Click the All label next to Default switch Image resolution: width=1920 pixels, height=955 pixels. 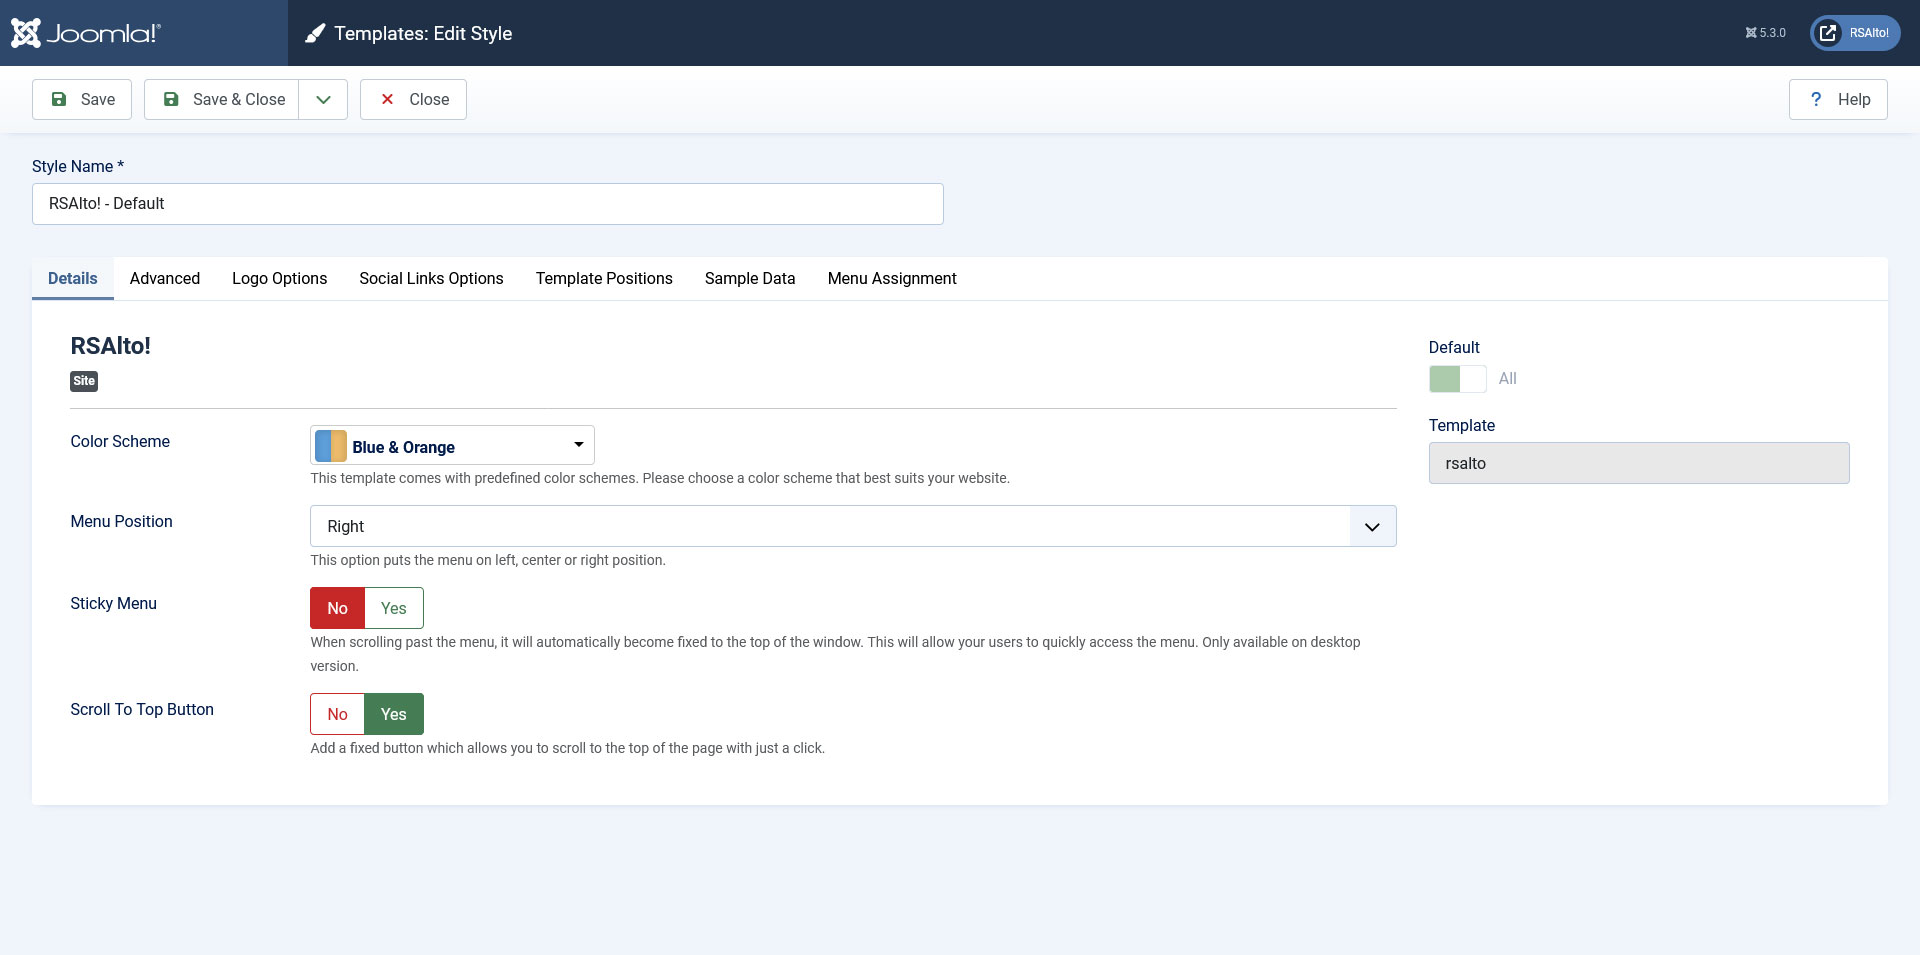(x=1508, y=378)
